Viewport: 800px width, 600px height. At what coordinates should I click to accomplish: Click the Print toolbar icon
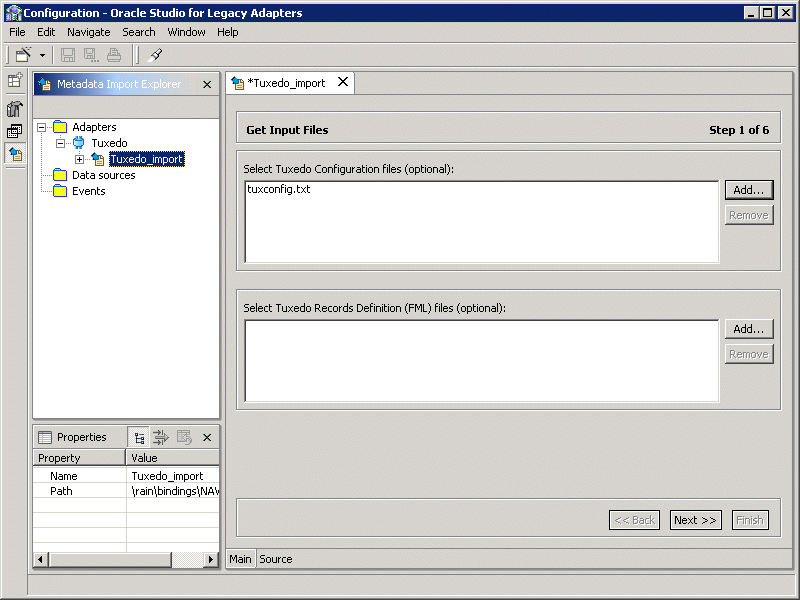[x=114, y=55]
